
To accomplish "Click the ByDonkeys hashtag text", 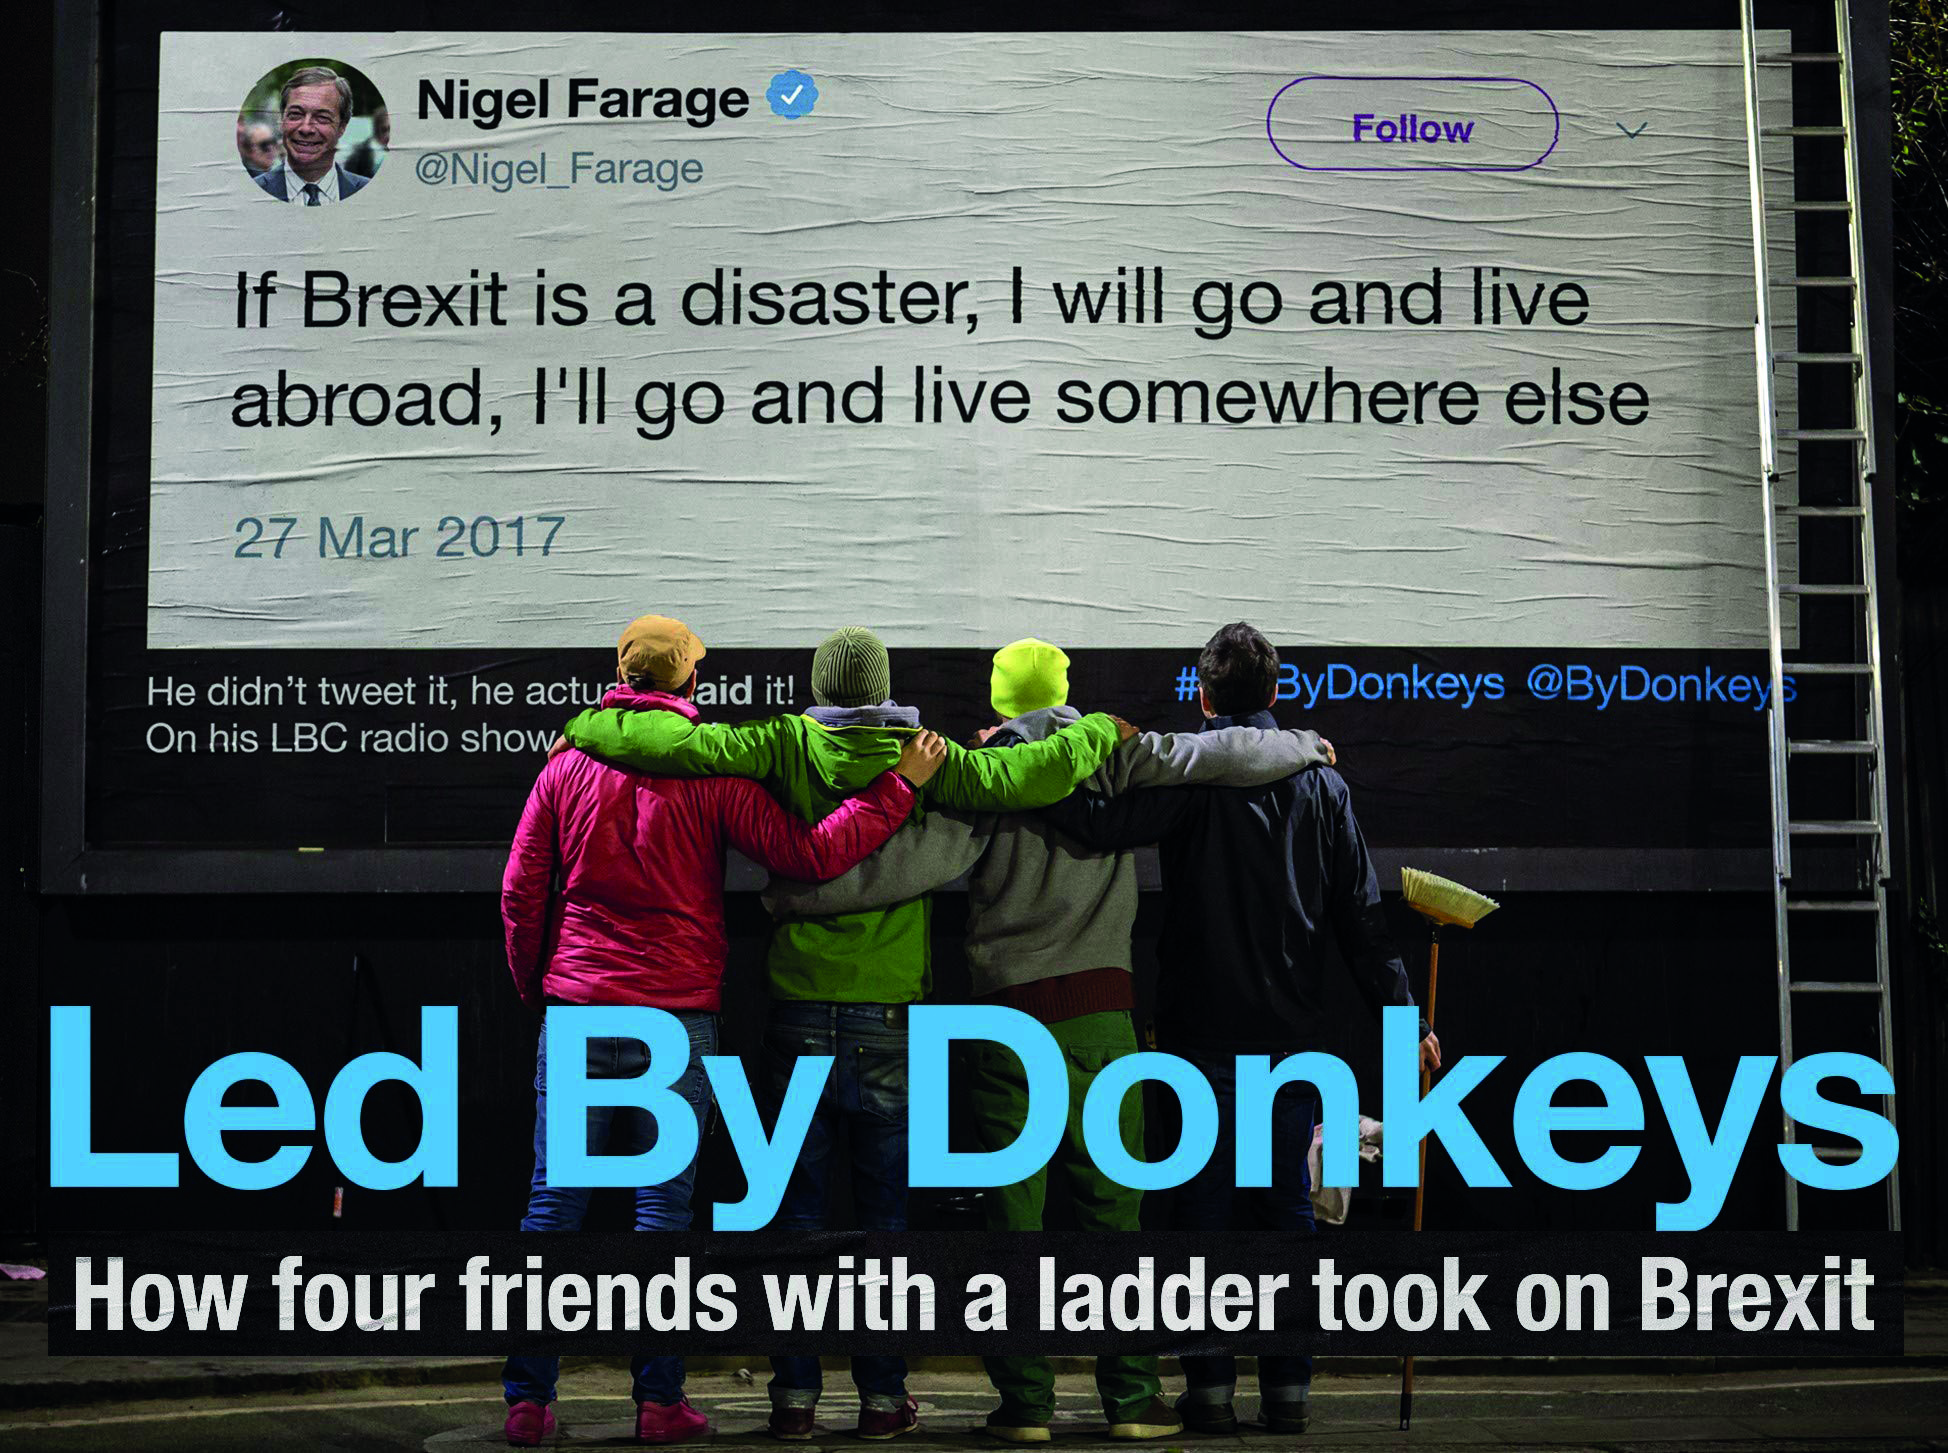I will (1340, 684).
